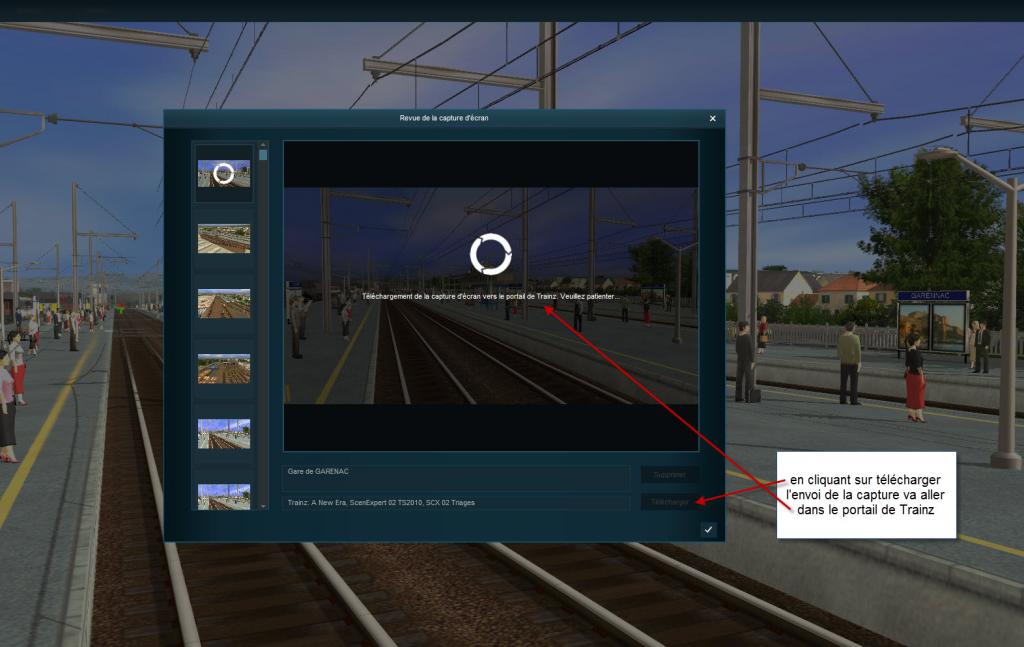1024x647 pixels.
Task: Edit the 'Gare de GARENAC' title field
Action: coord(456,477)
